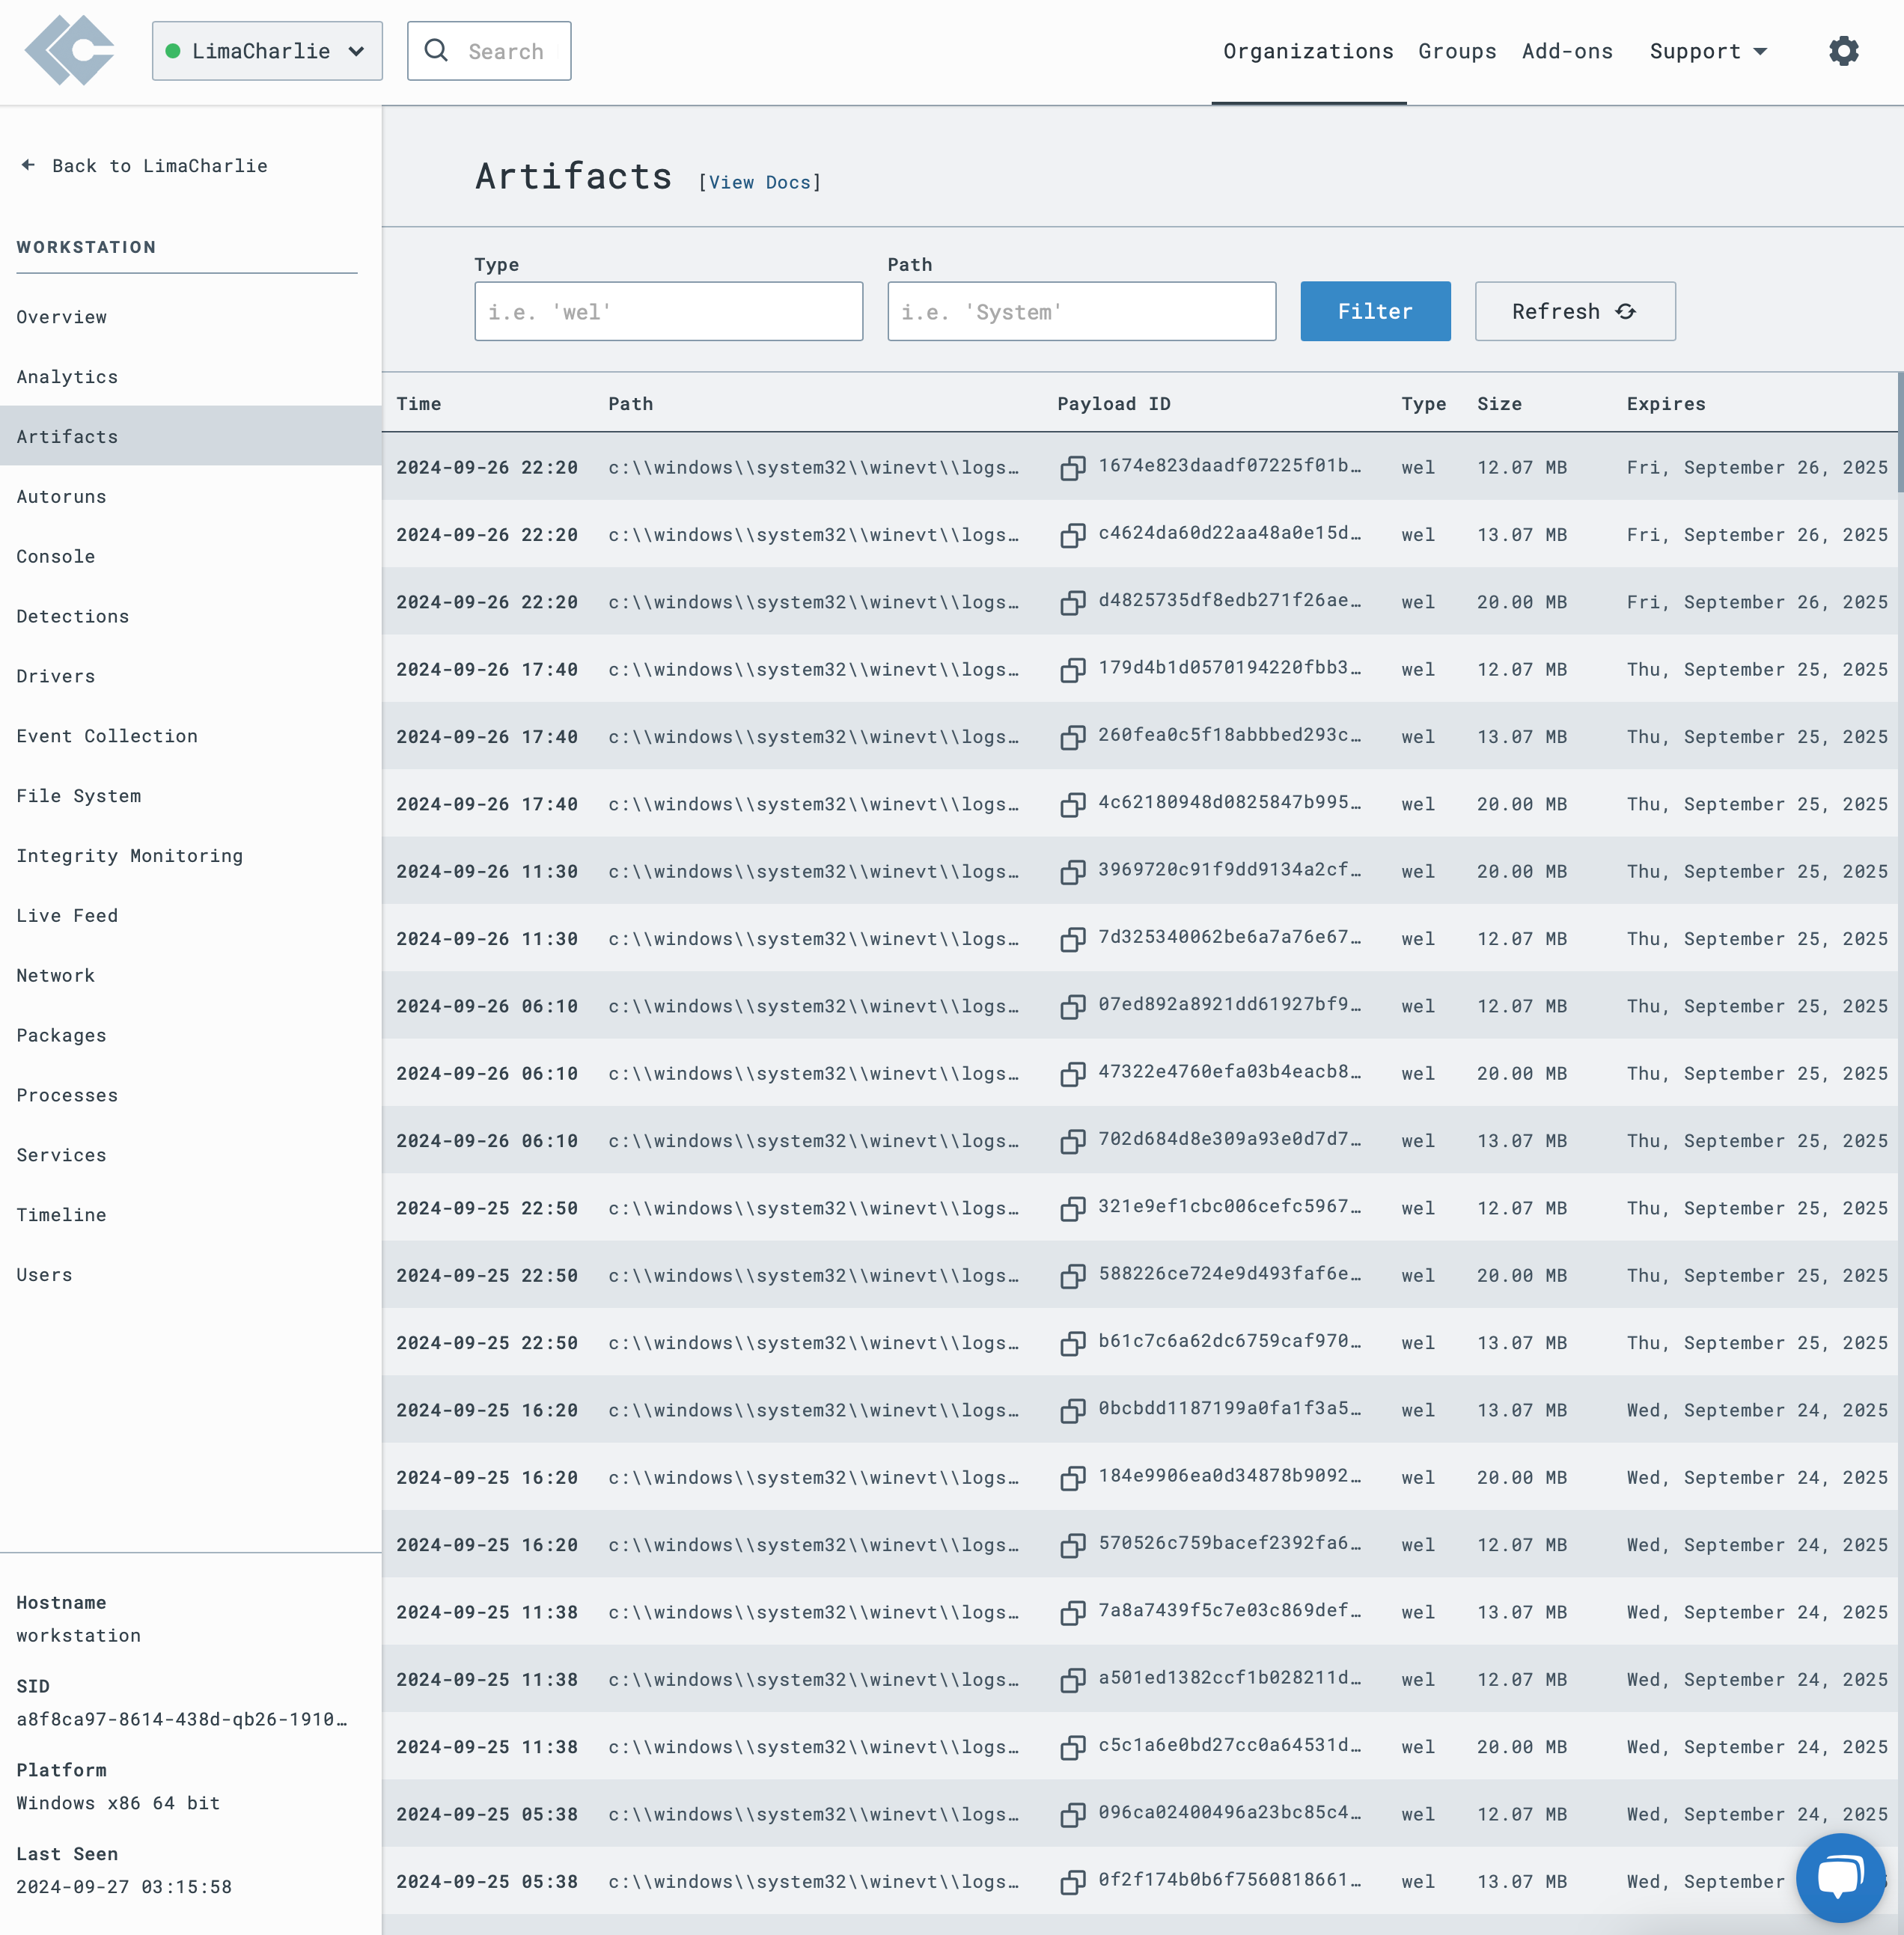Copy payload ID 47322e4760efa03b4eacb8

[x=1073, y=1074]
